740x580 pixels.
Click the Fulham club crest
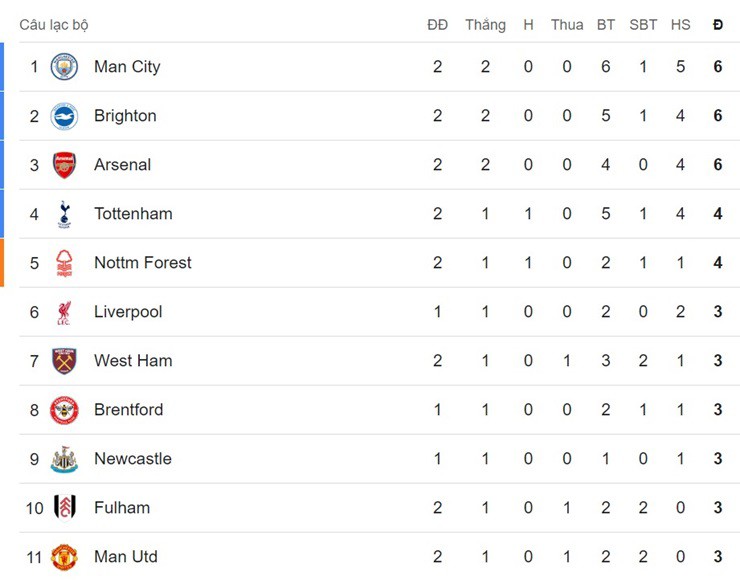tap(64, 508)
